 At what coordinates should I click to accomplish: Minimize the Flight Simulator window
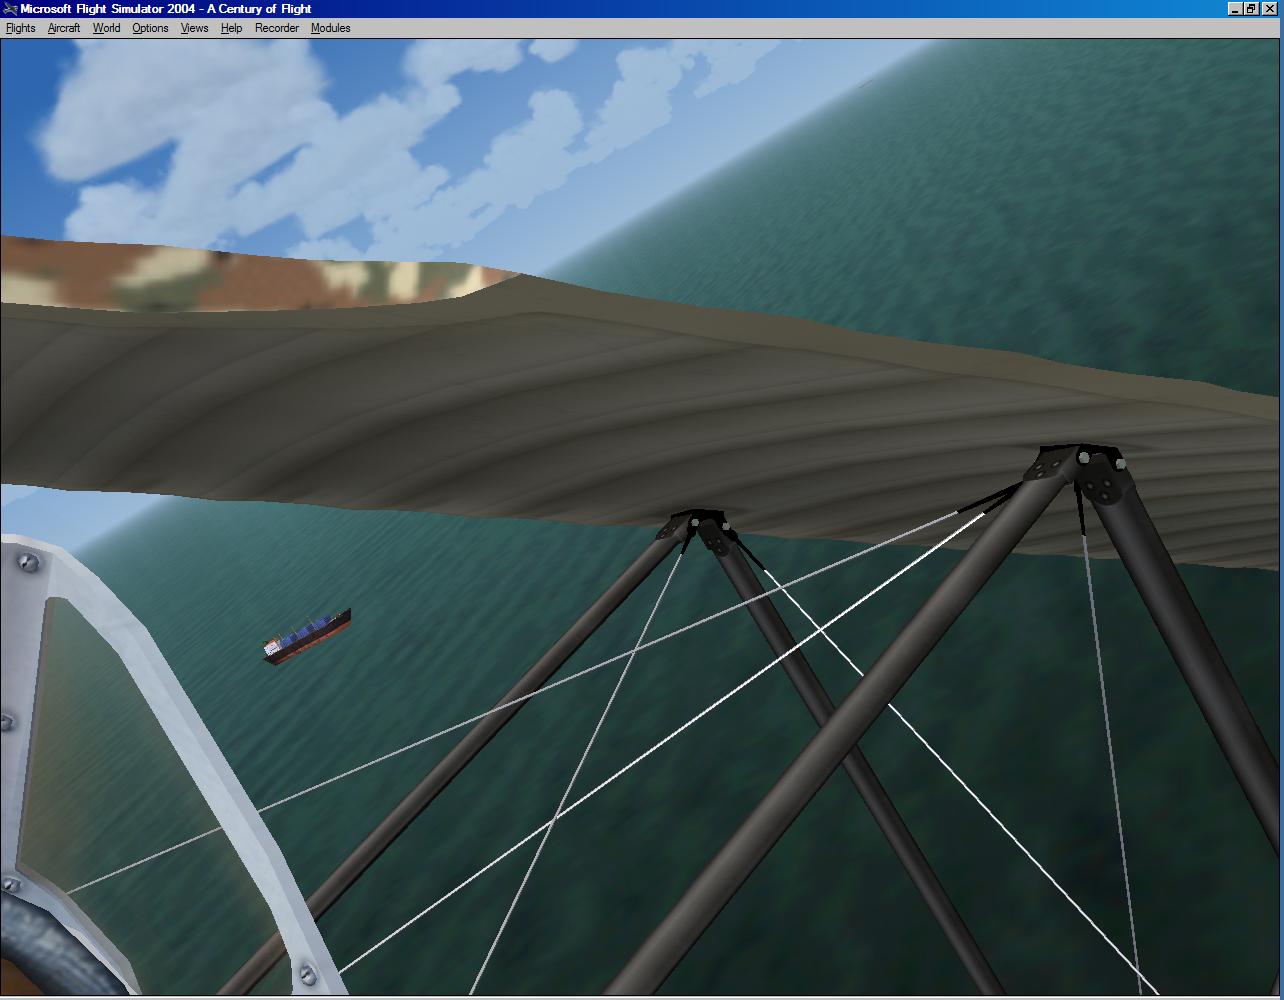(1235, 9)
